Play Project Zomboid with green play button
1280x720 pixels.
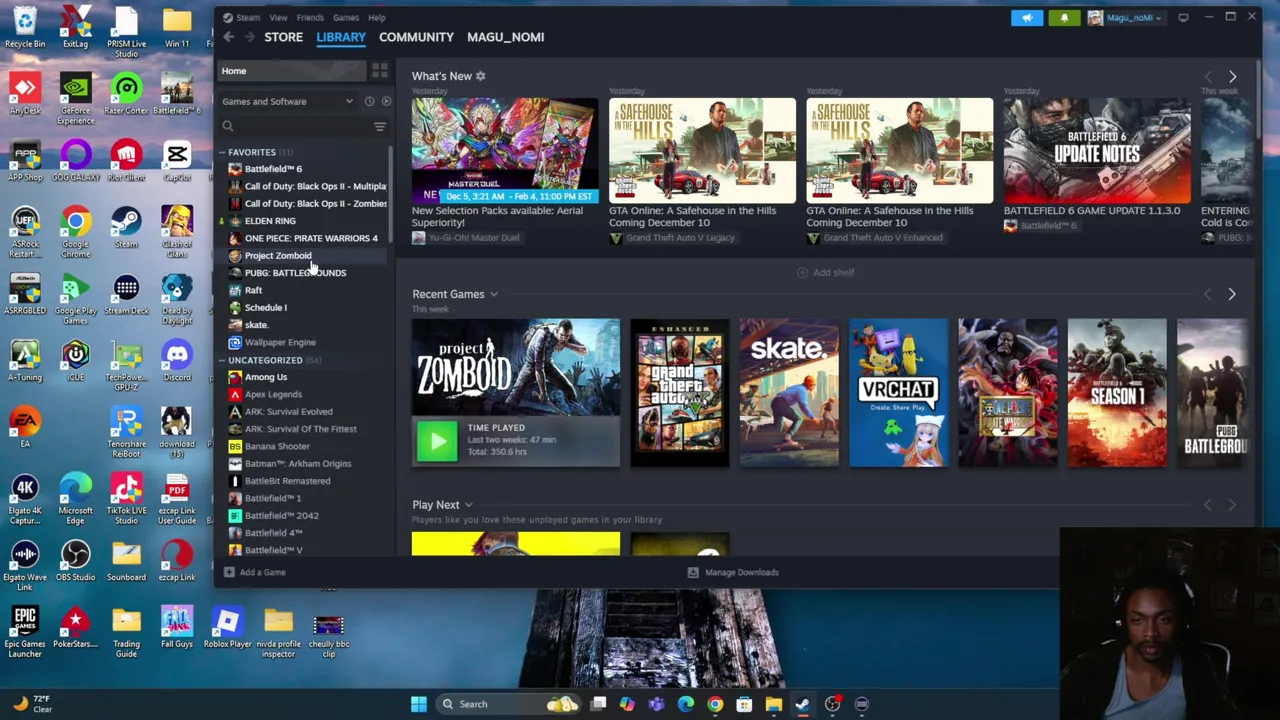point(436,441)
